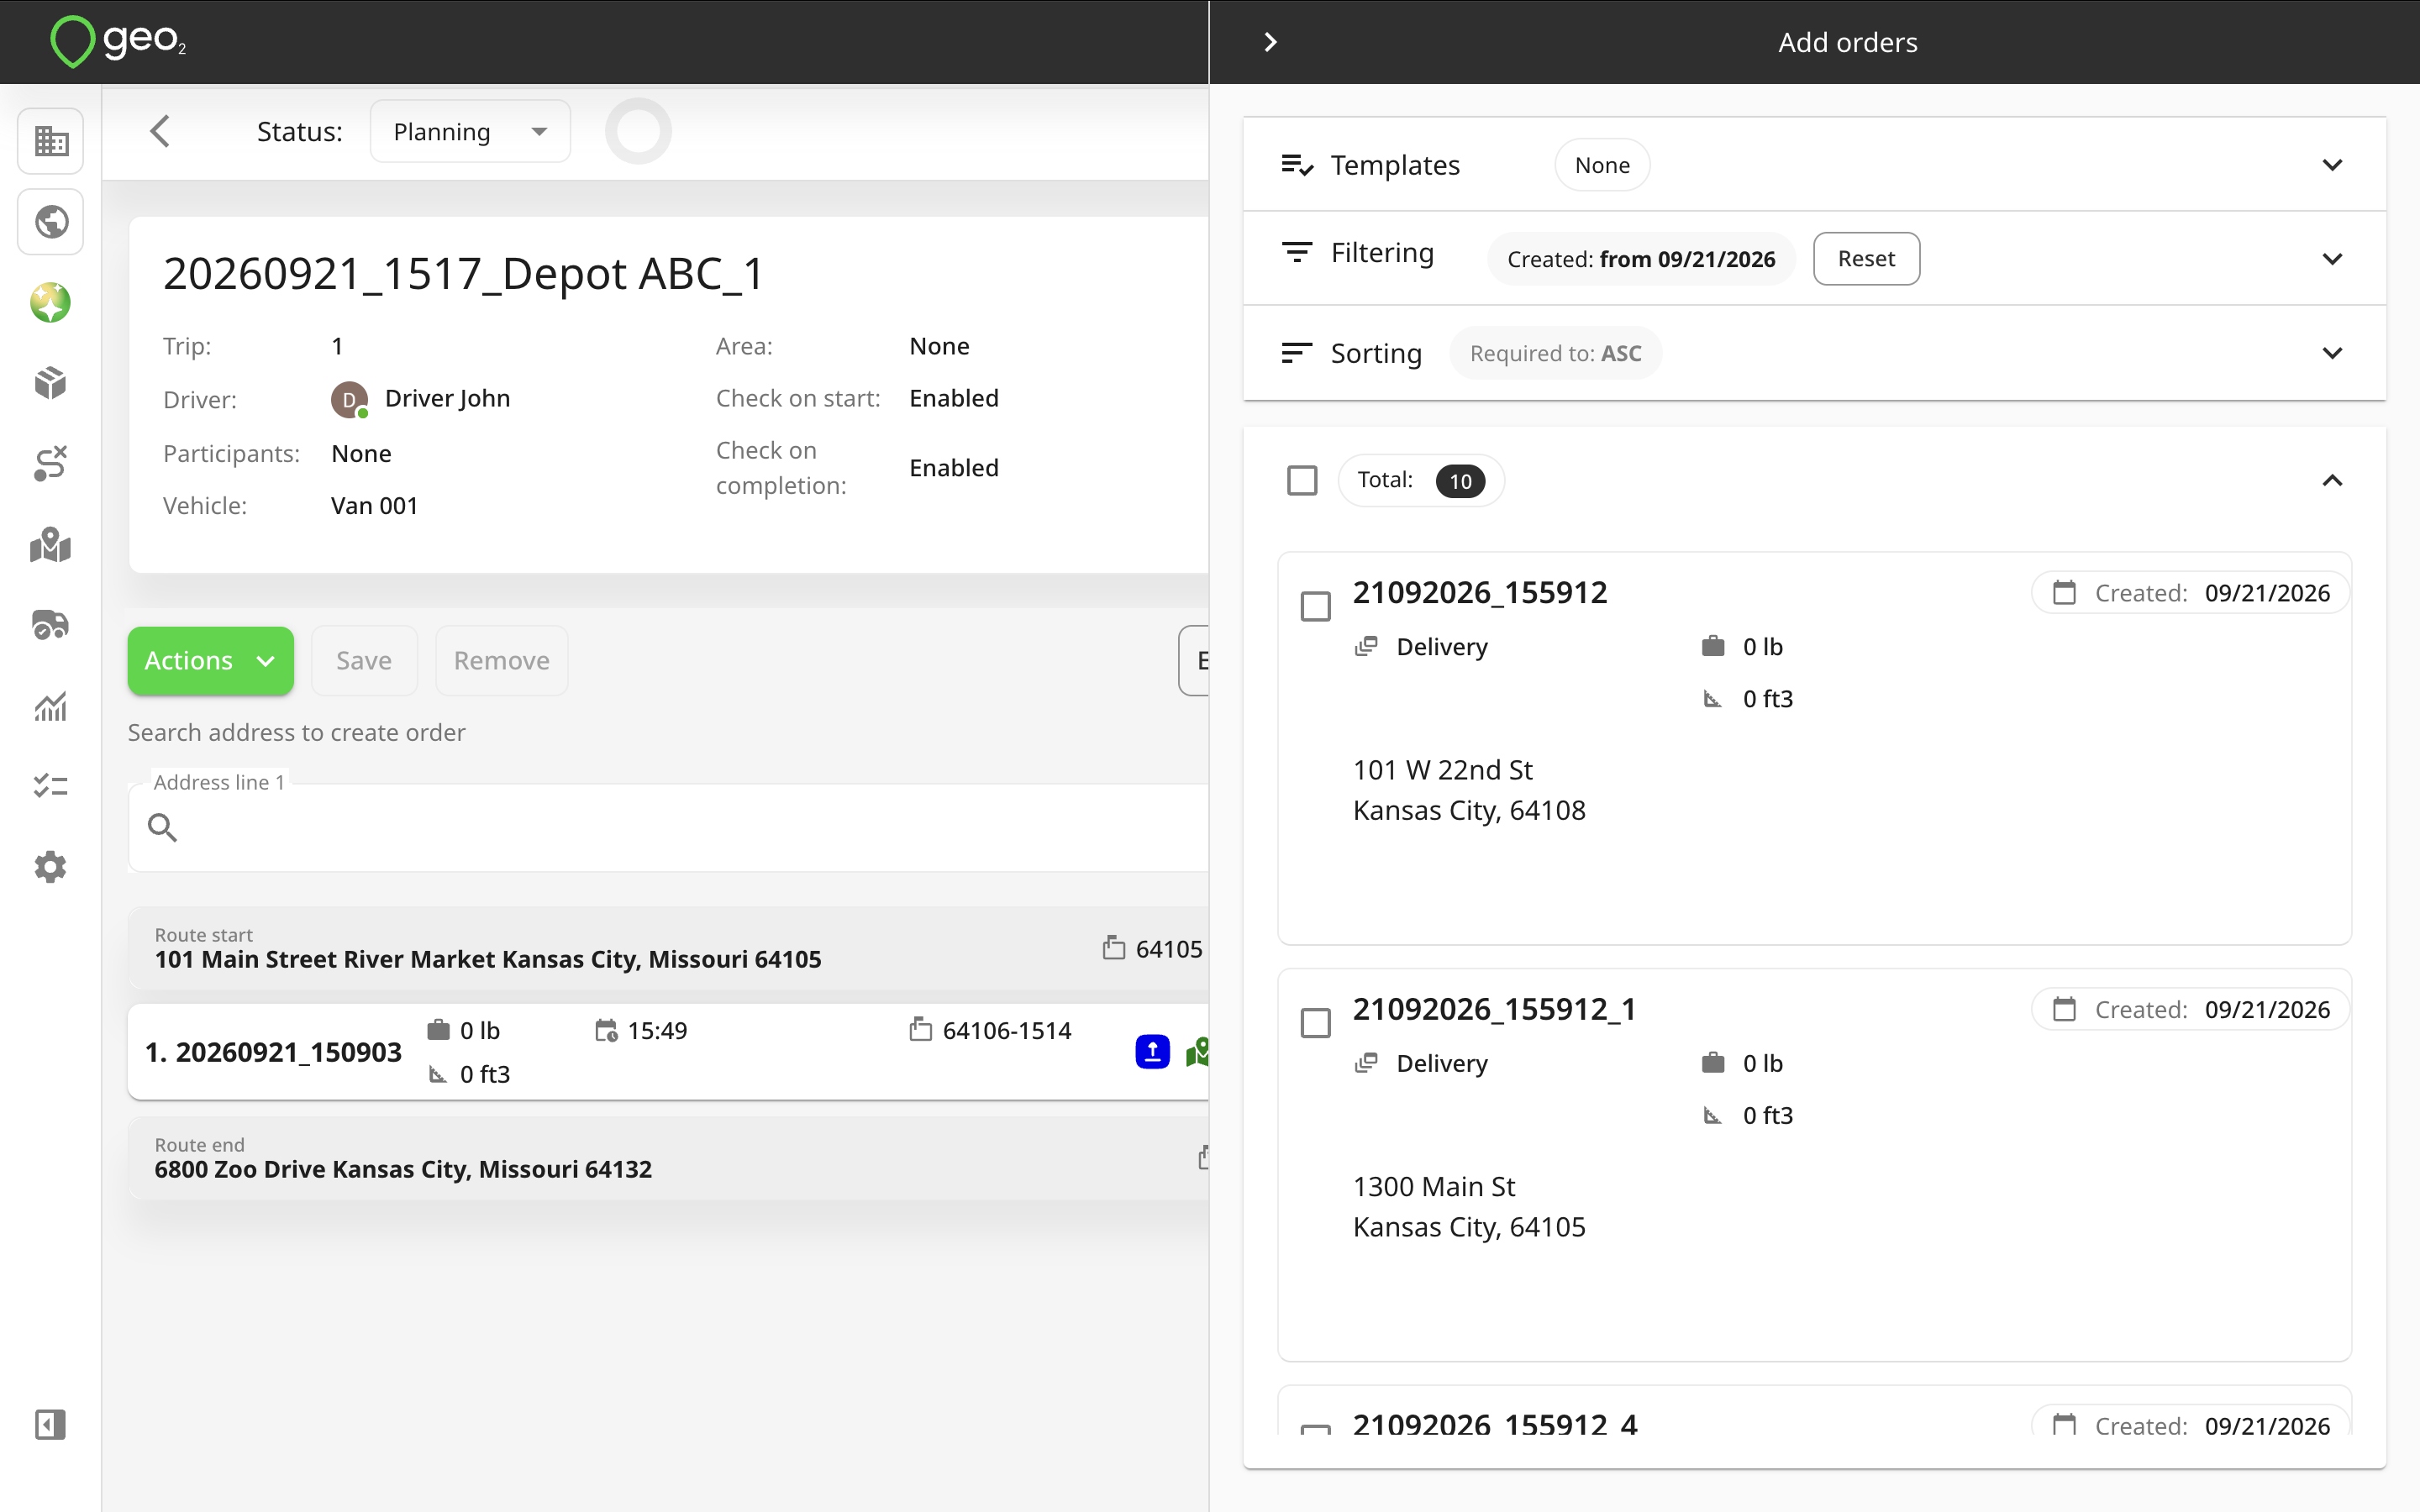The image size is (2420, 1512).
Task: Close the Add orders panel with chevron
Action: (x=1270, y=42)
